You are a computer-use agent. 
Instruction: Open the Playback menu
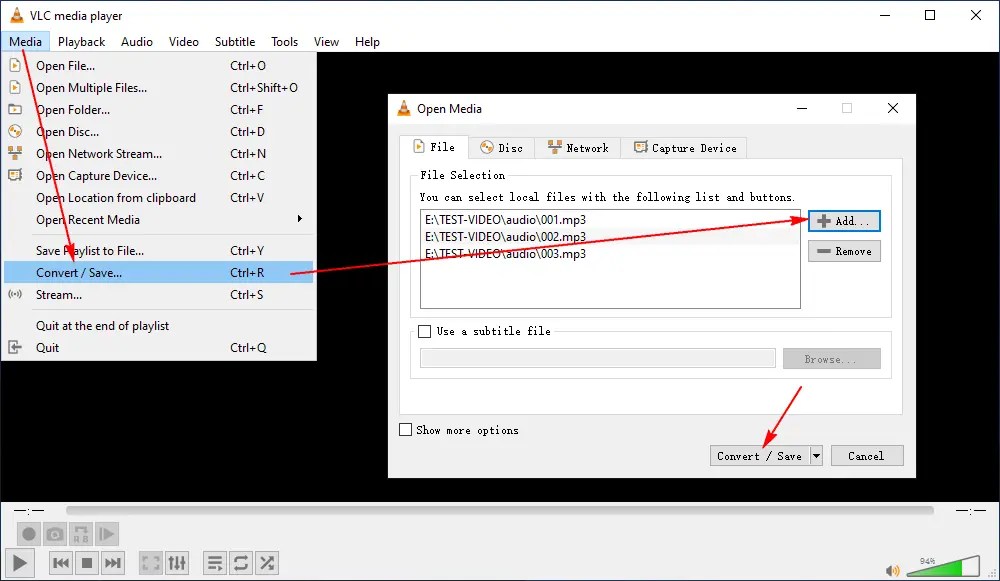click(81, 41)
